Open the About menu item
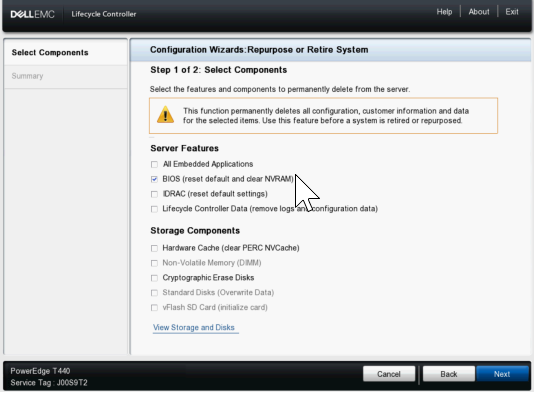 (479, 12)
